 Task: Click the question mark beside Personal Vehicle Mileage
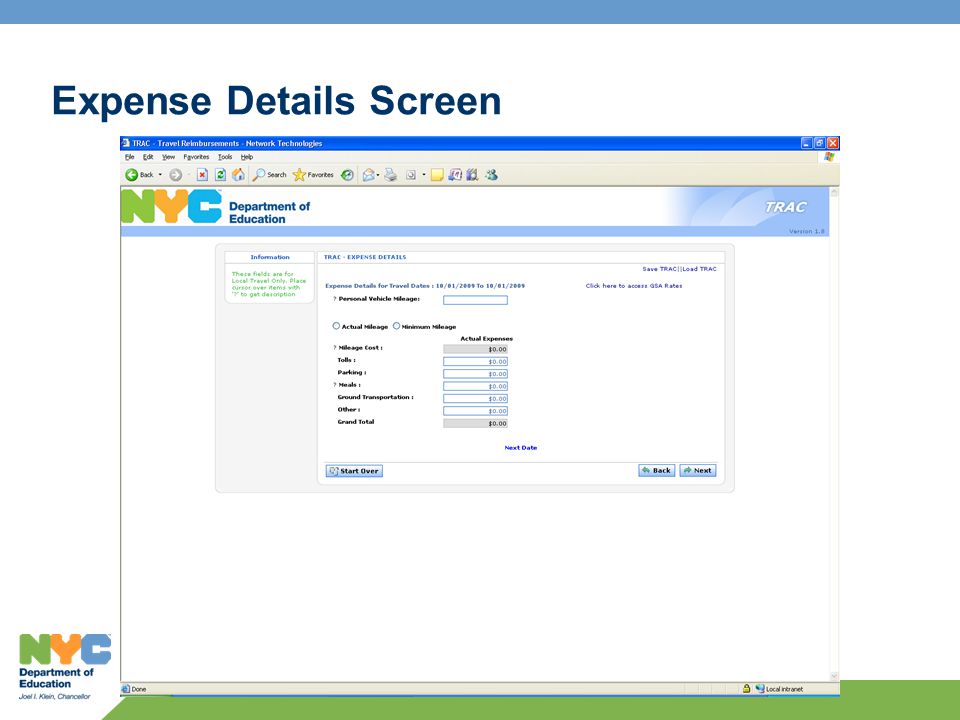pos(334,299)
